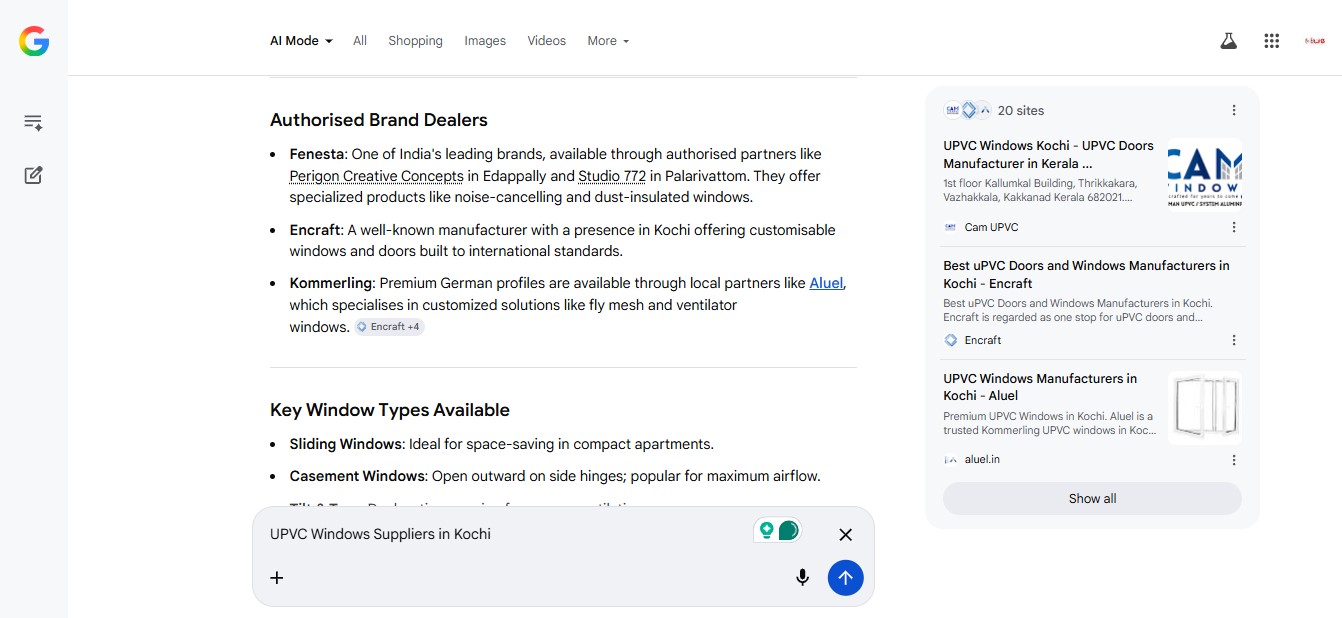Click the search field with UPVC Windows Suppliers

click(505, 534)
